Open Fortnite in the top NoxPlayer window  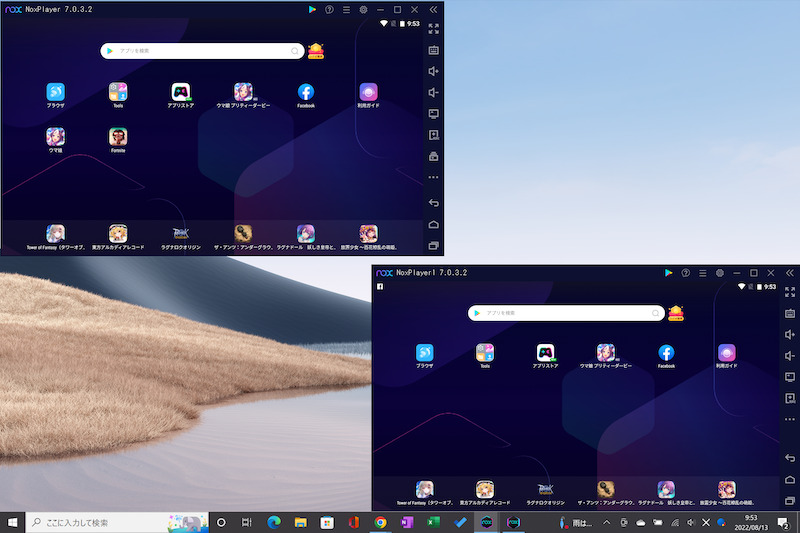[x=118, y=138]
